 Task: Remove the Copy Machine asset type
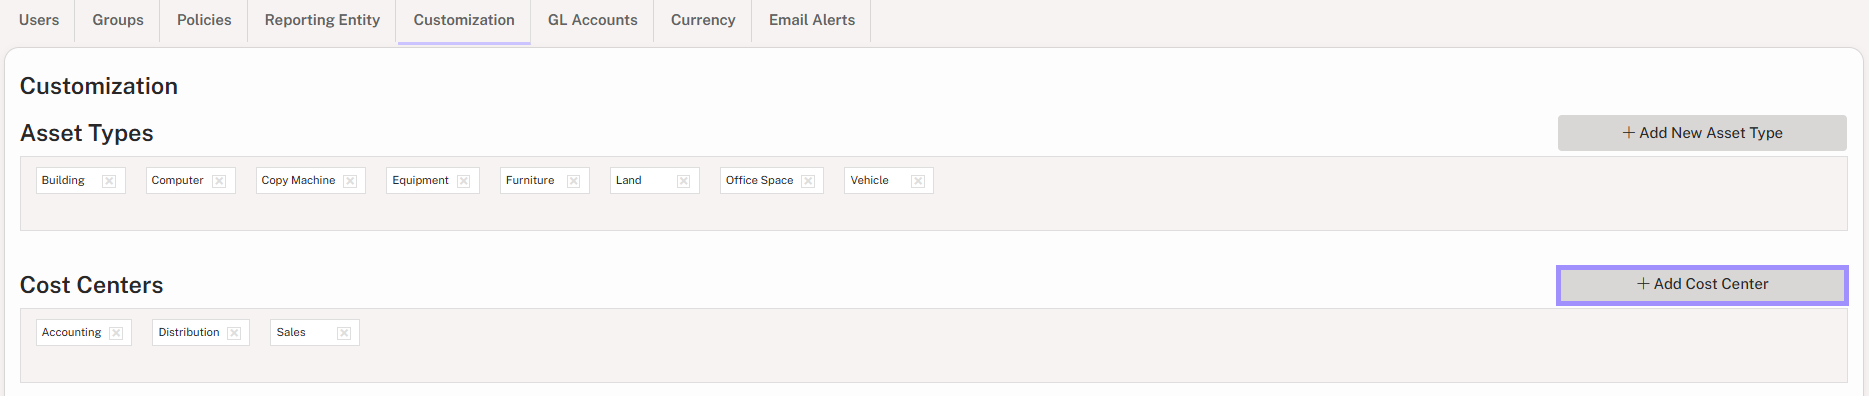350,181
